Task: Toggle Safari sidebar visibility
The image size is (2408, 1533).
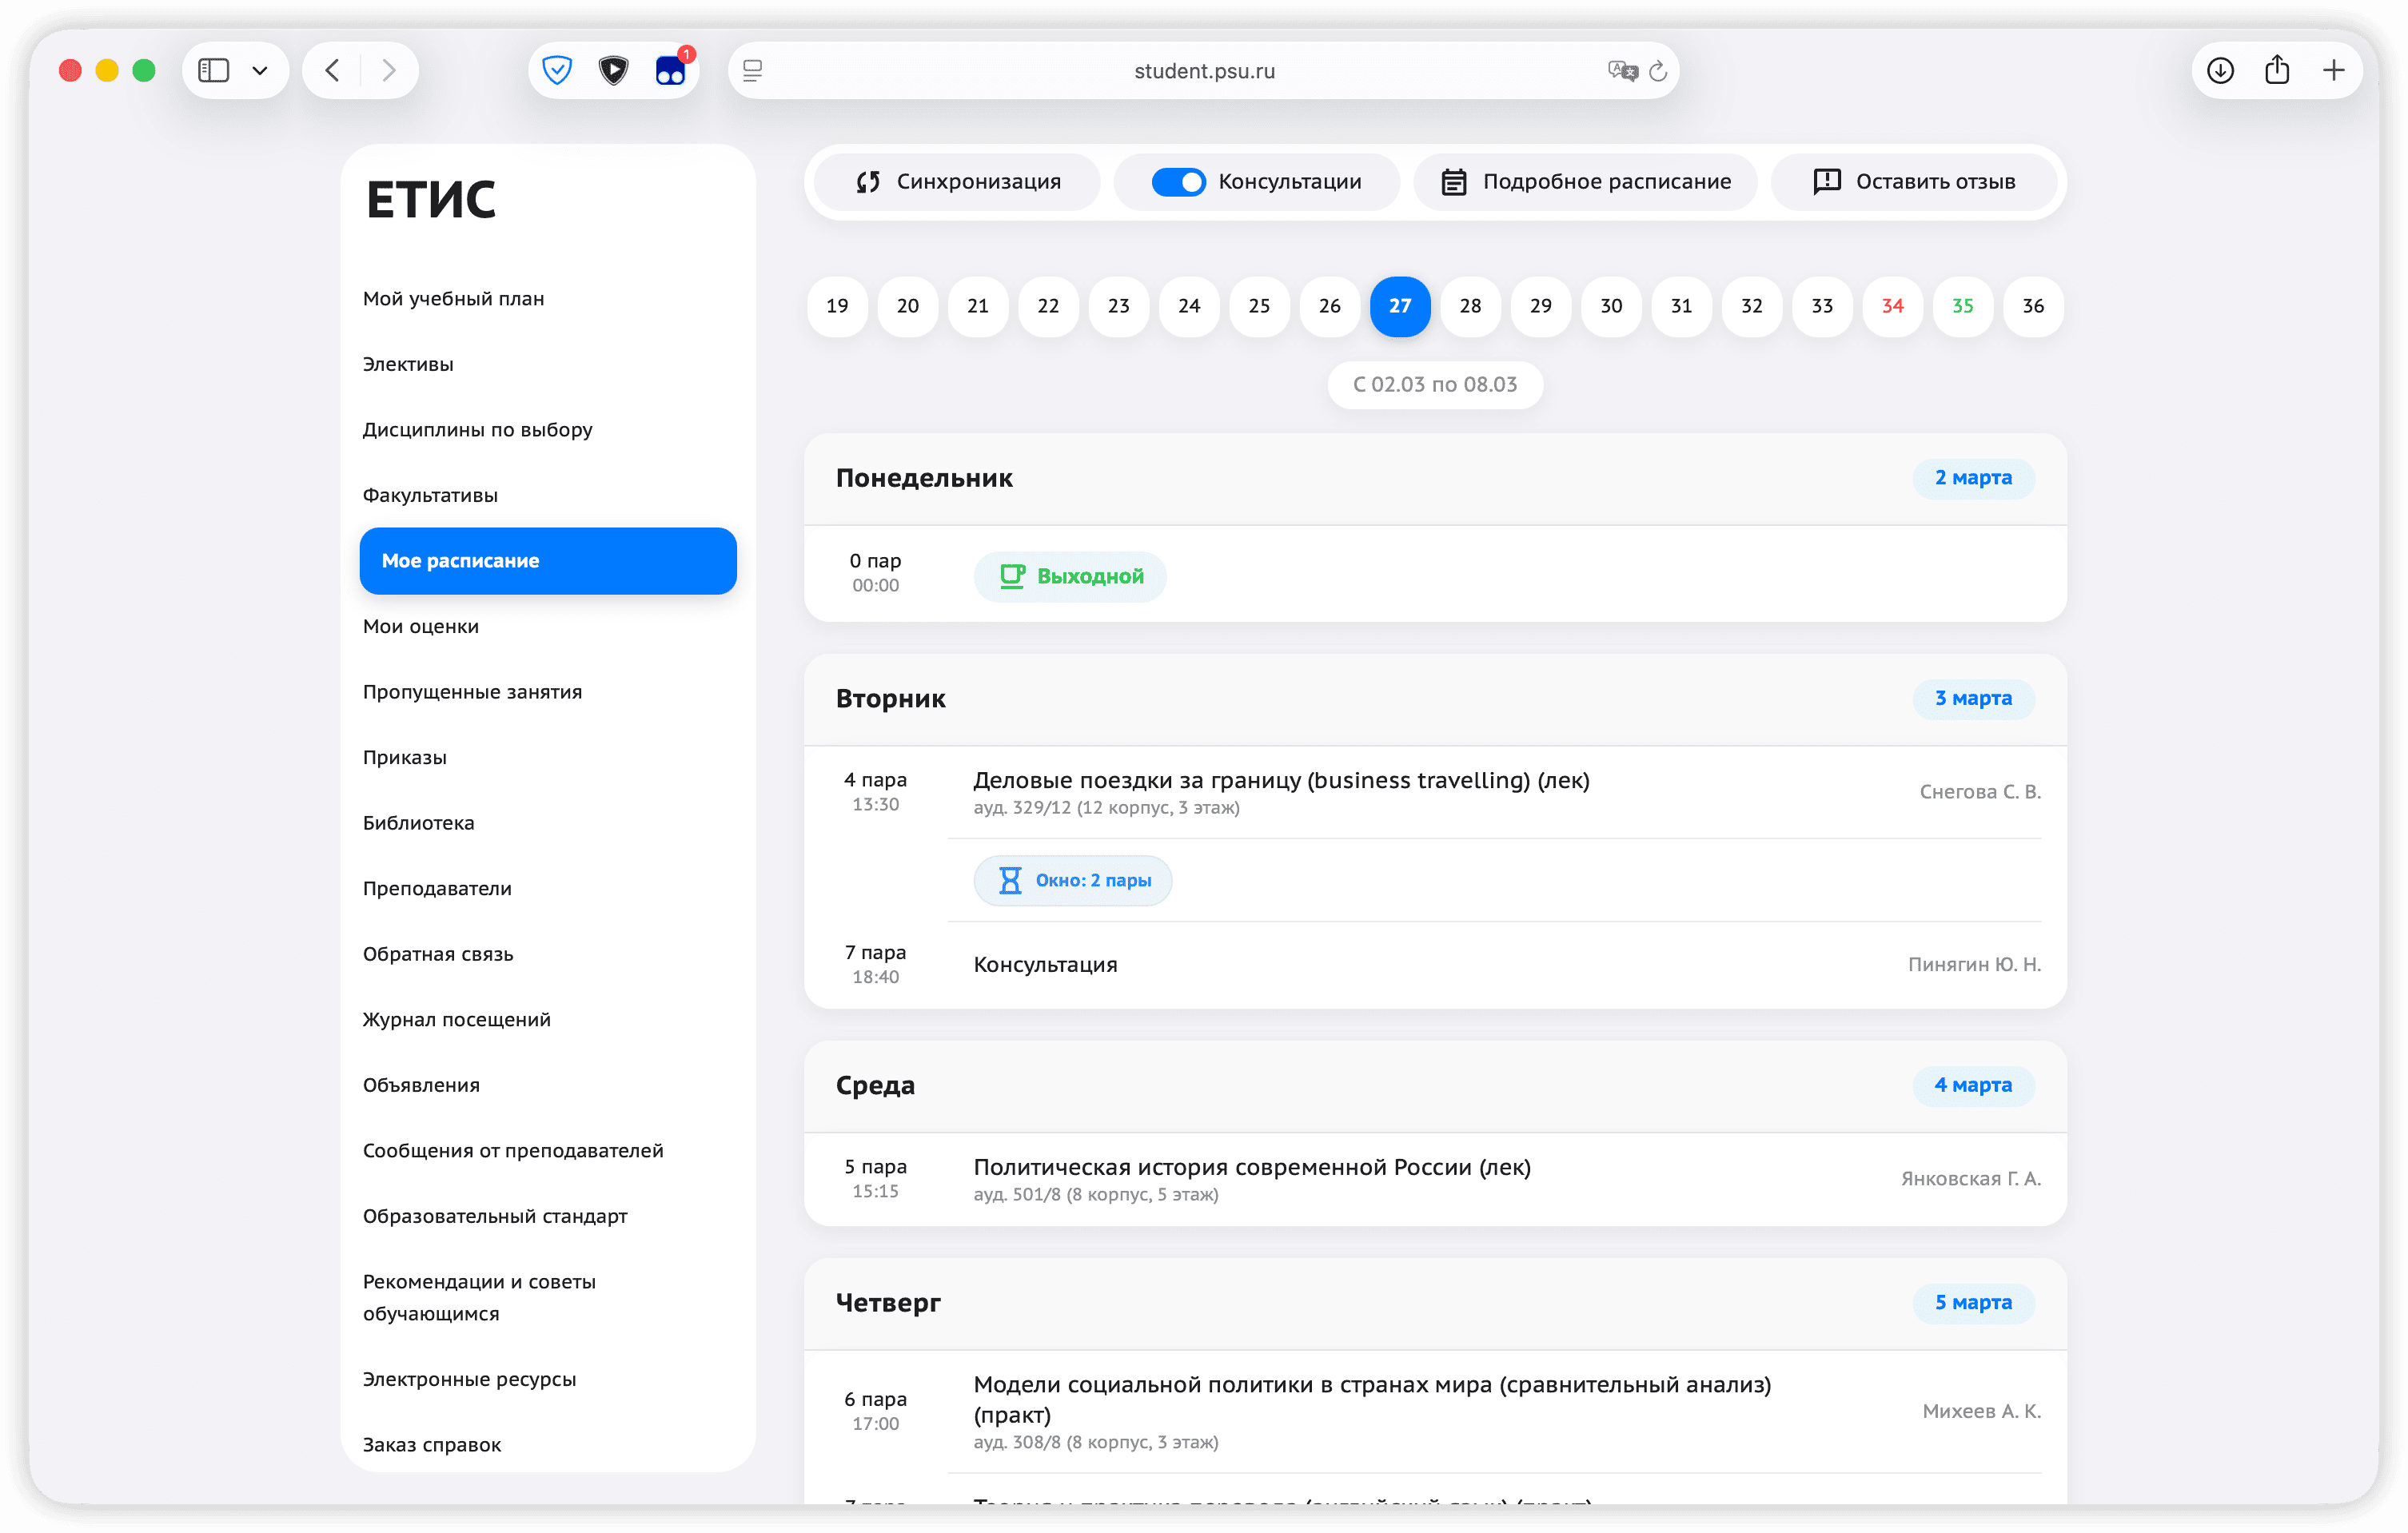Action: click(x=214, y=70)
